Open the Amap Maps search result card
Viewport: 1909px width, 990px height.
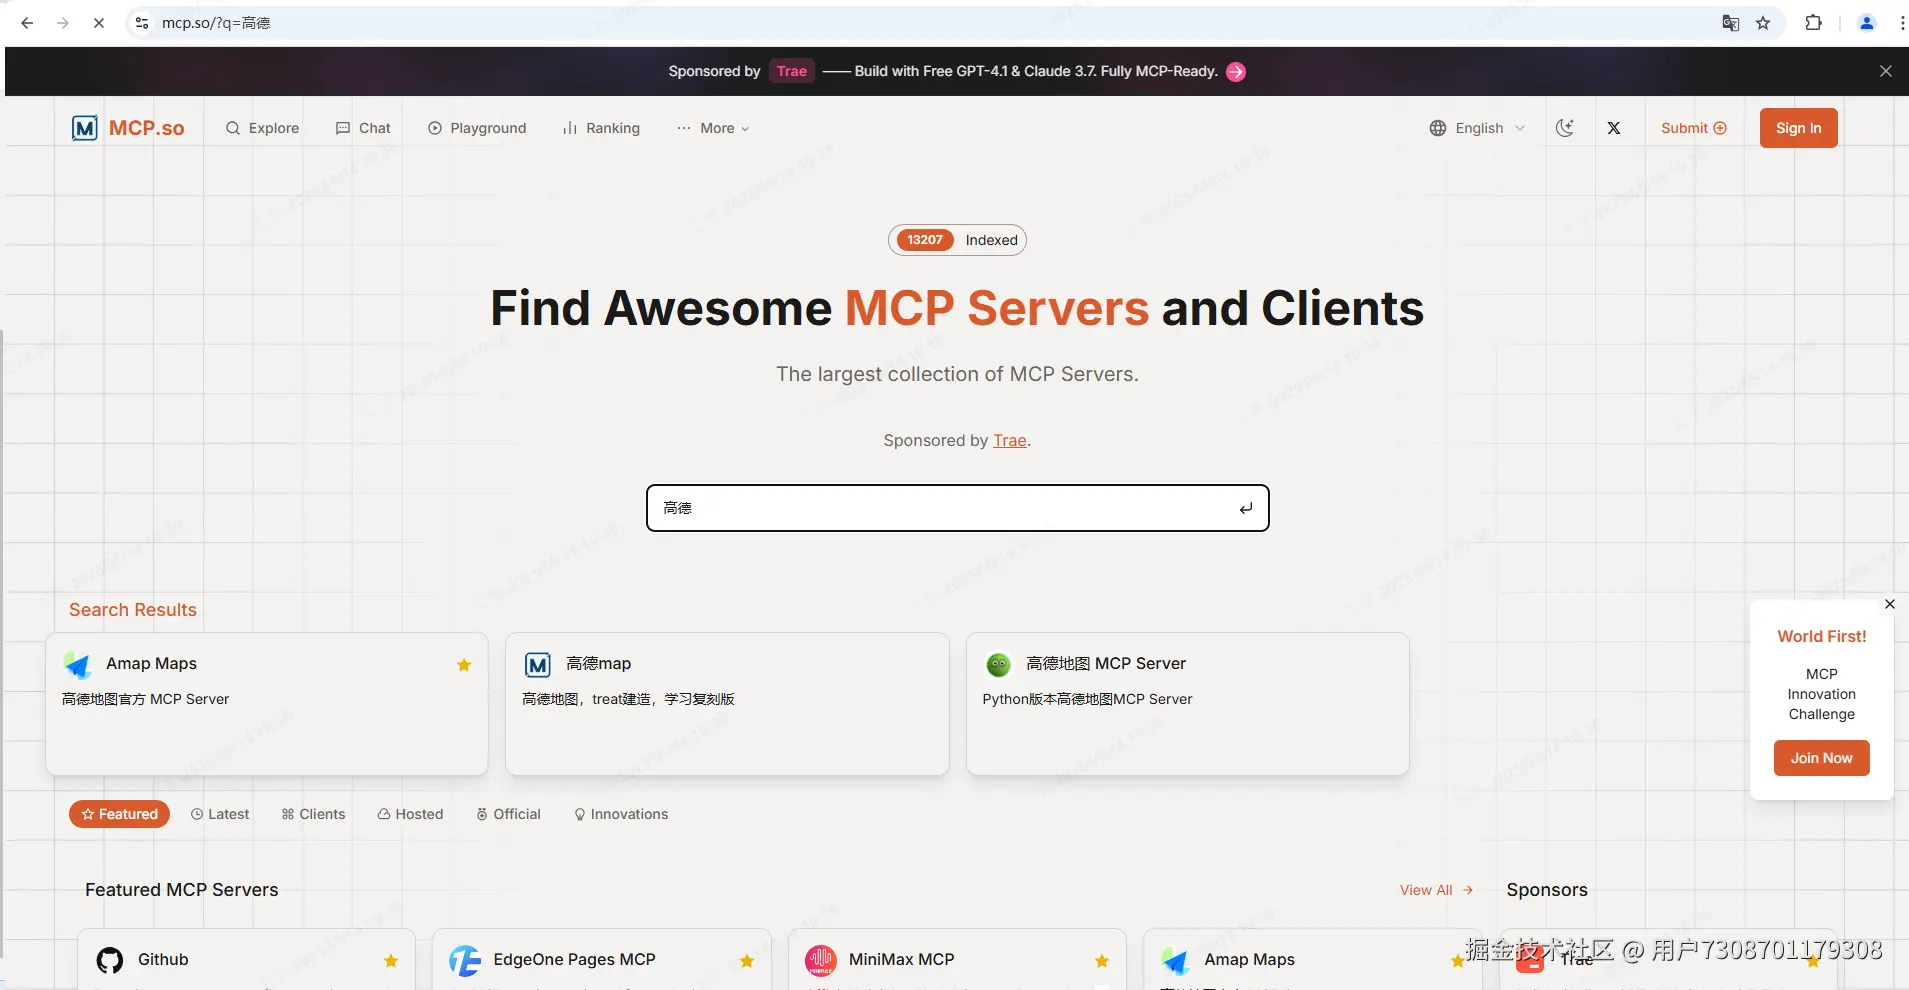tap(267, 704)
